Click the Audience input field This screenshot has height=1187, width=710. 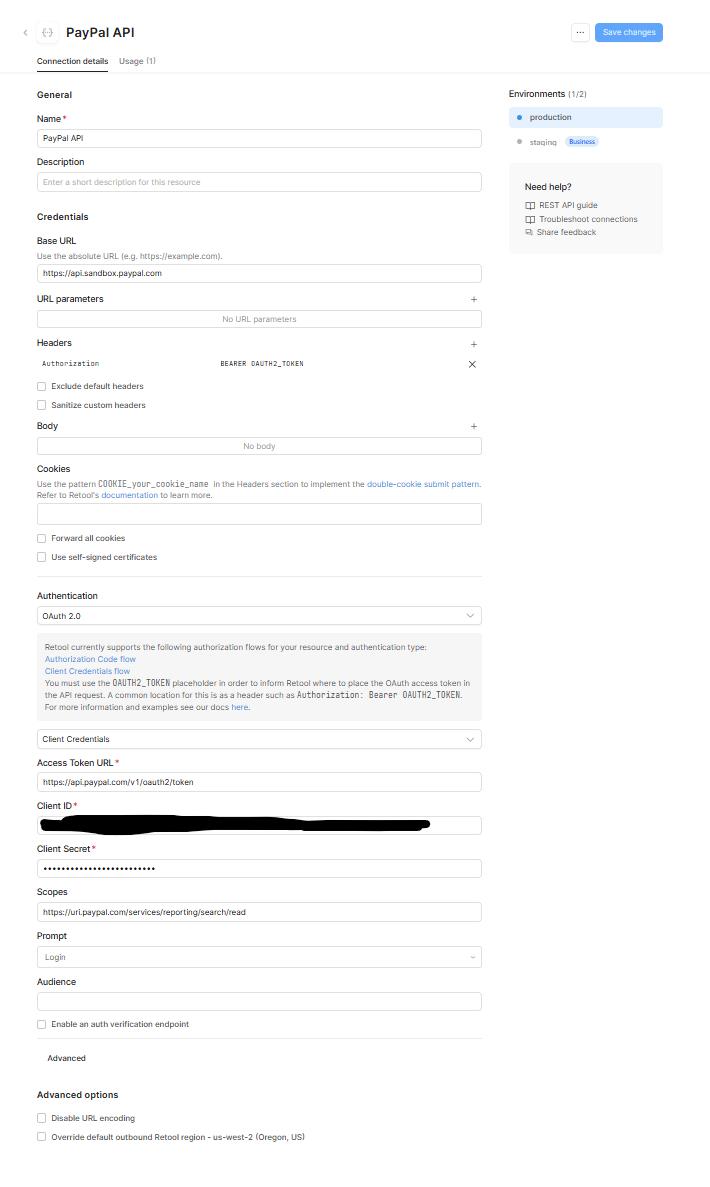coord(259,1002)
